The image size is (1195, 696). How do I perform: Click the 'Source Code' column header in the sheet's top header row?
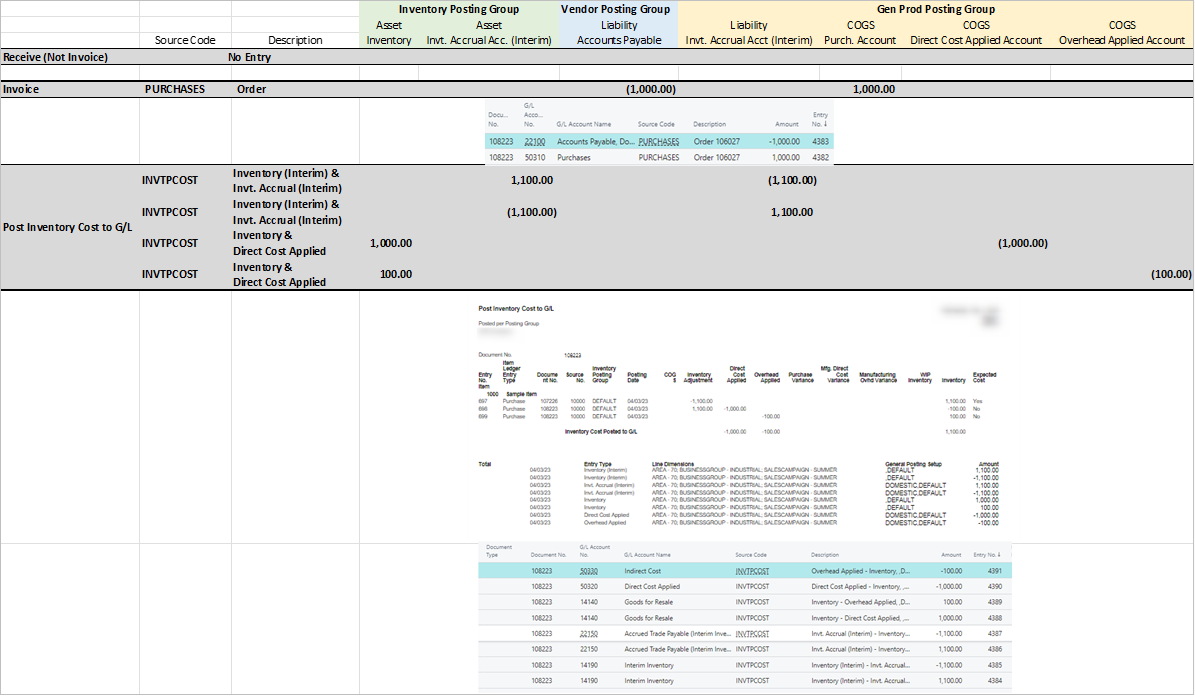185,40
